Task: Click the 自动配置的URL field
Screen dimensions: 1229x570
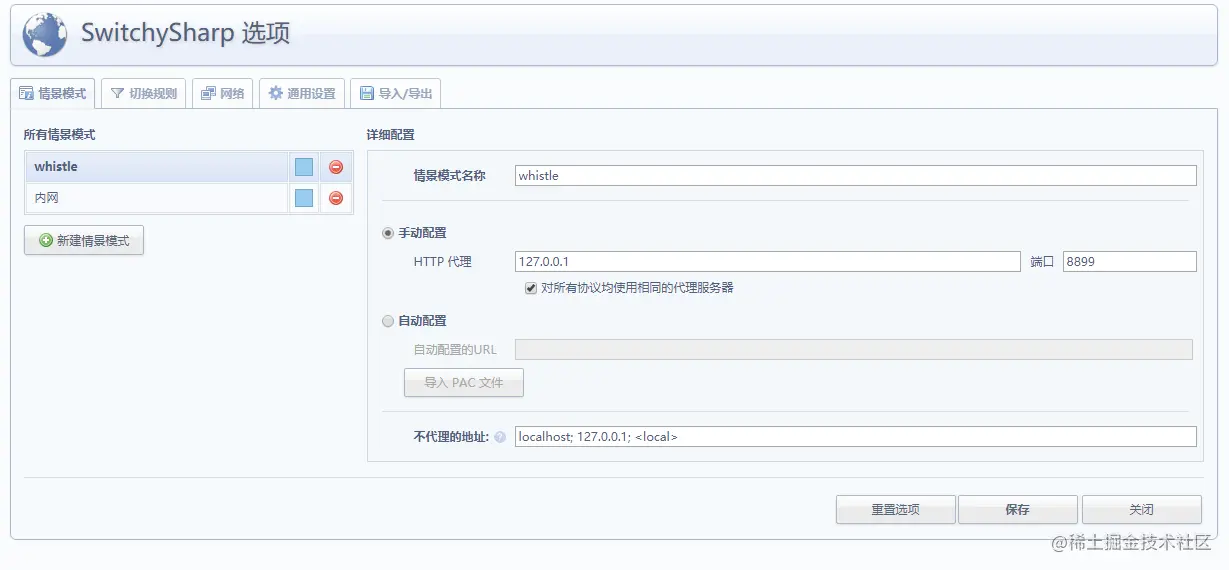Action: pyautogui.click(x=853, y=349)
